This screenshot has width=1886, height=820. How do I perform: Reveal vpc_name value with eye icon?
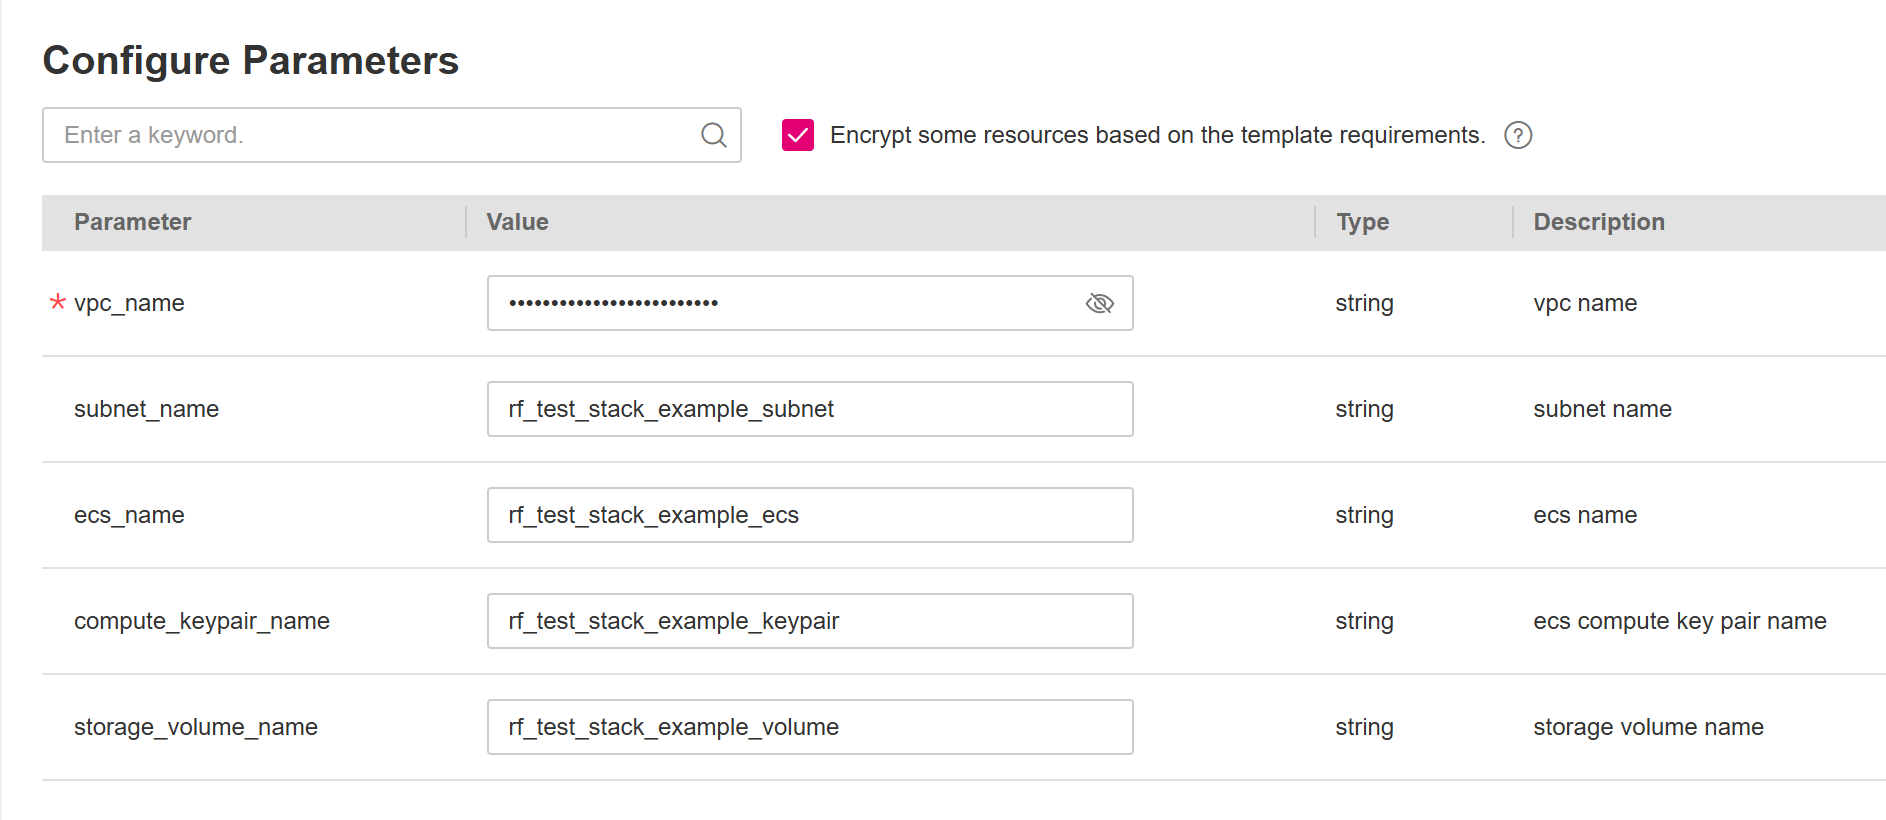[1099, 303]
